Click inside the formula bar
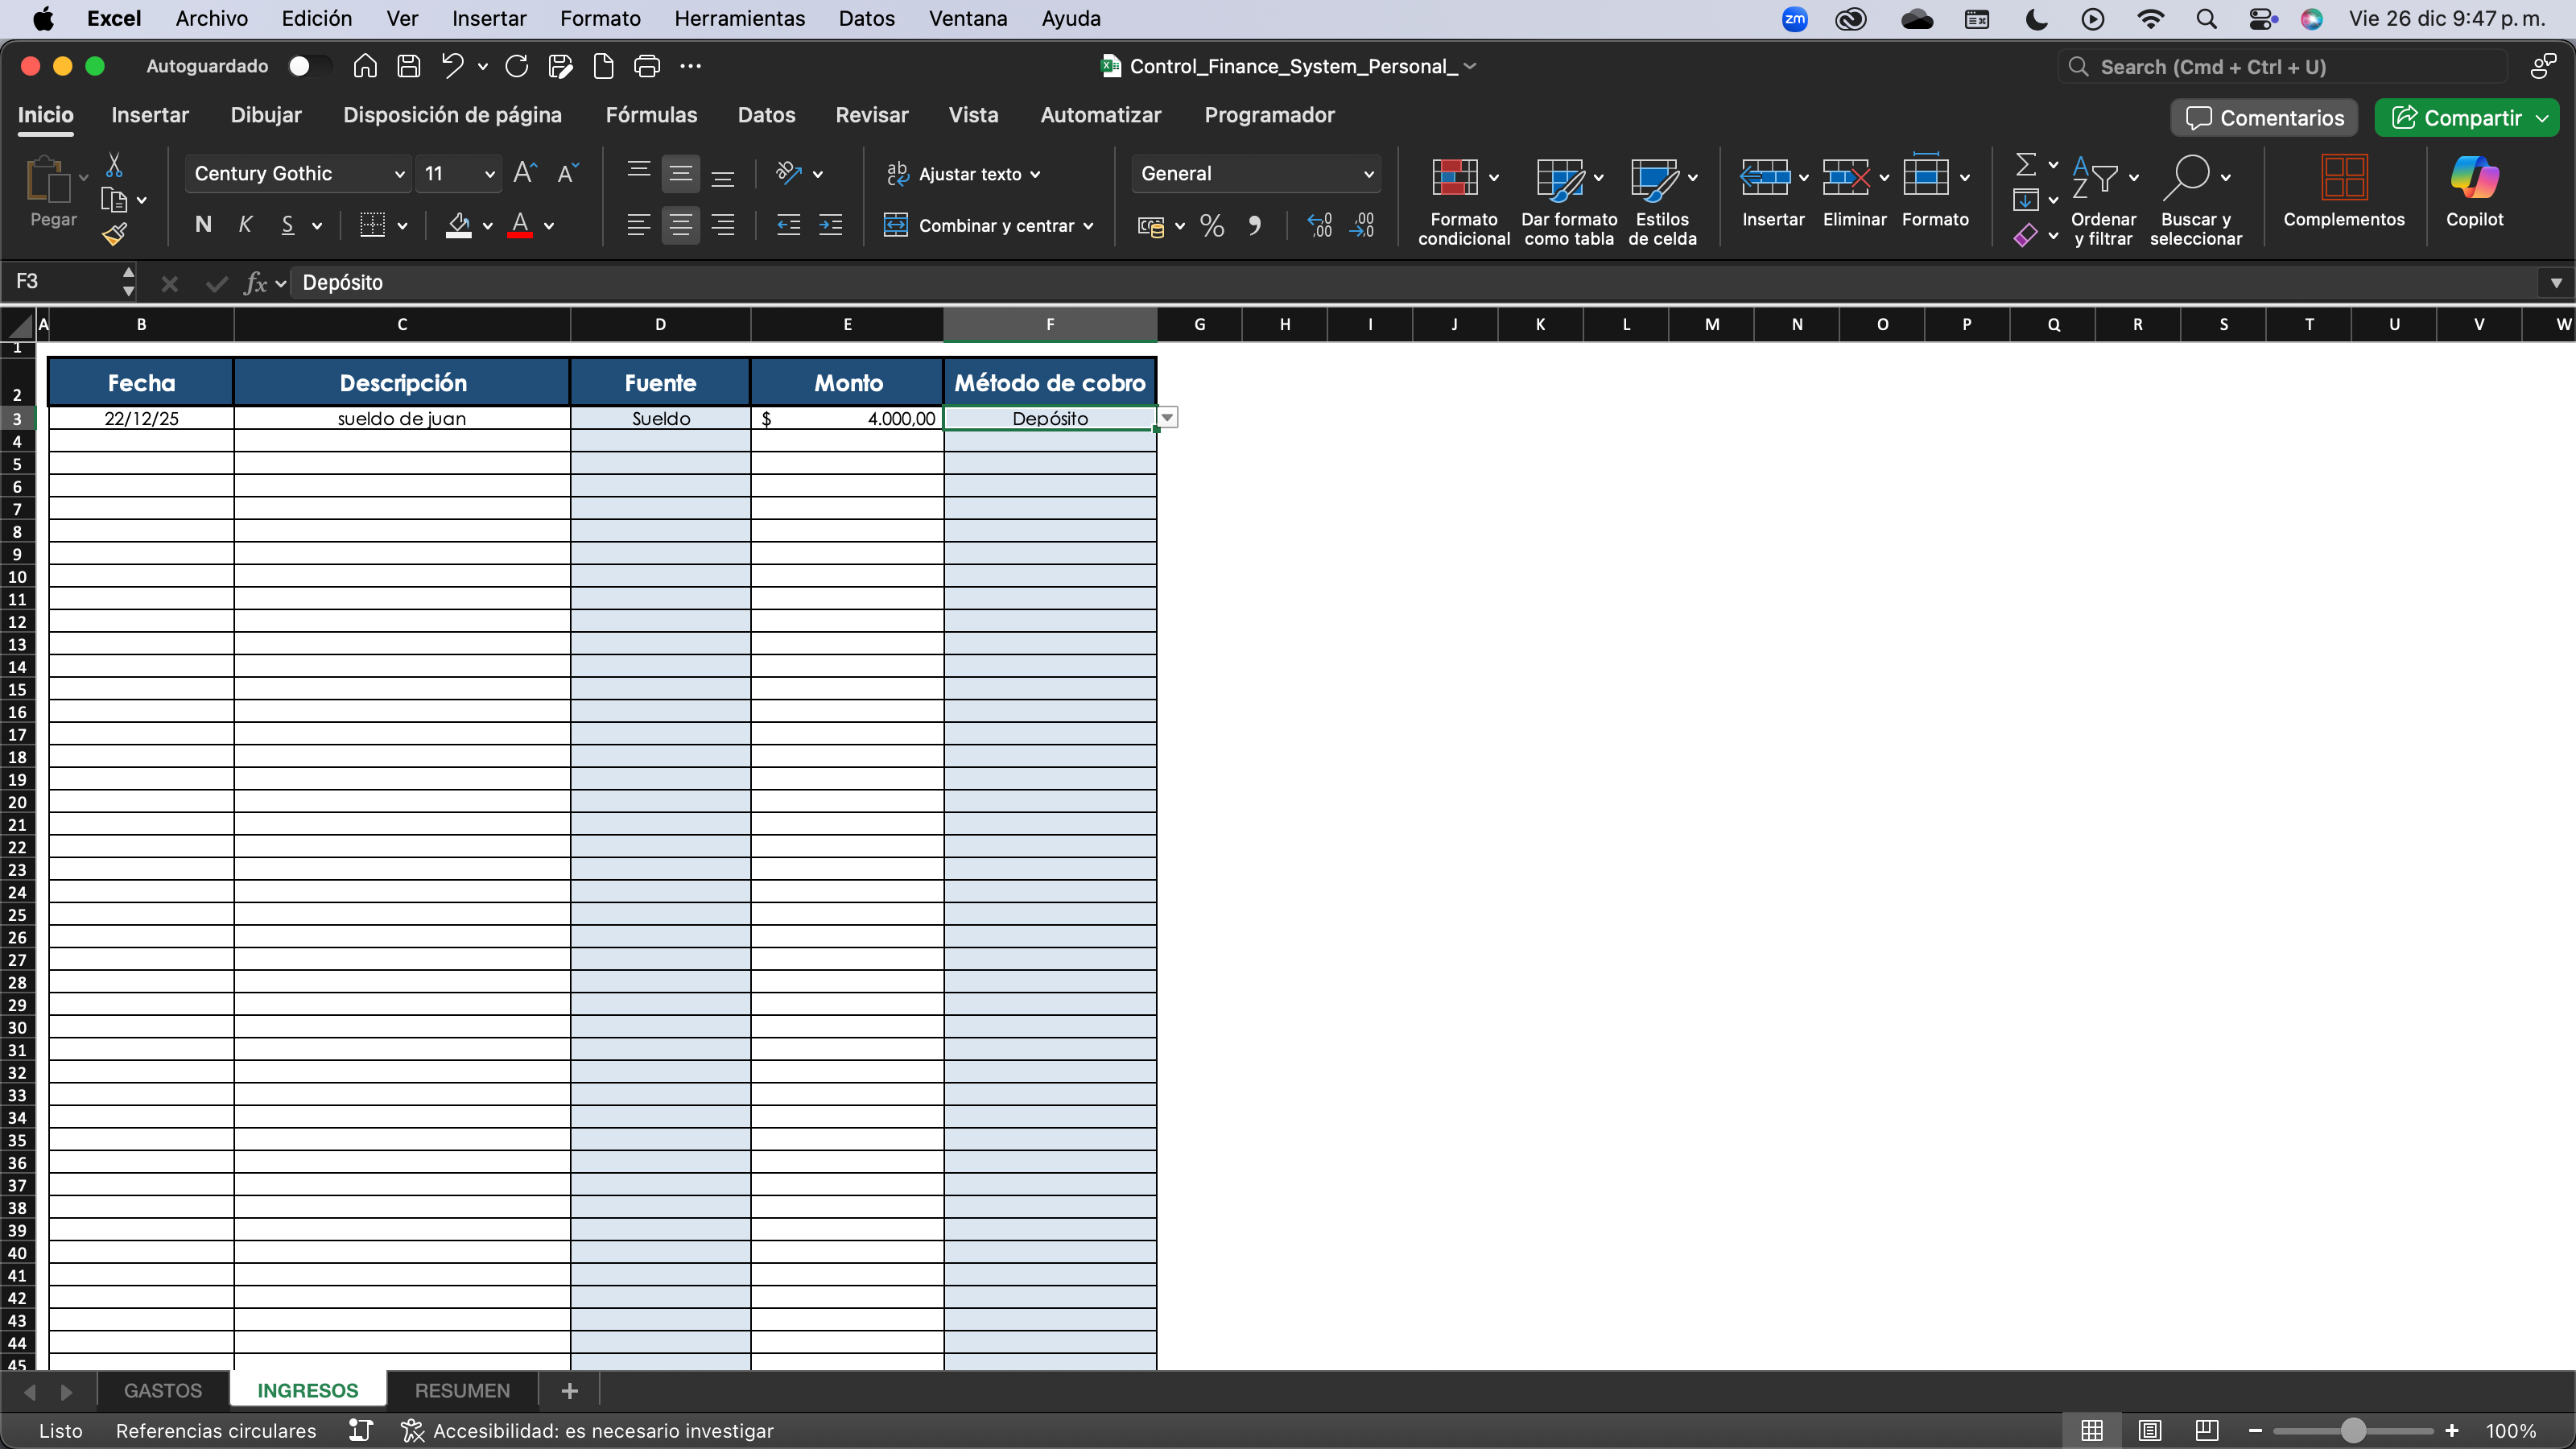 point(800,282)
